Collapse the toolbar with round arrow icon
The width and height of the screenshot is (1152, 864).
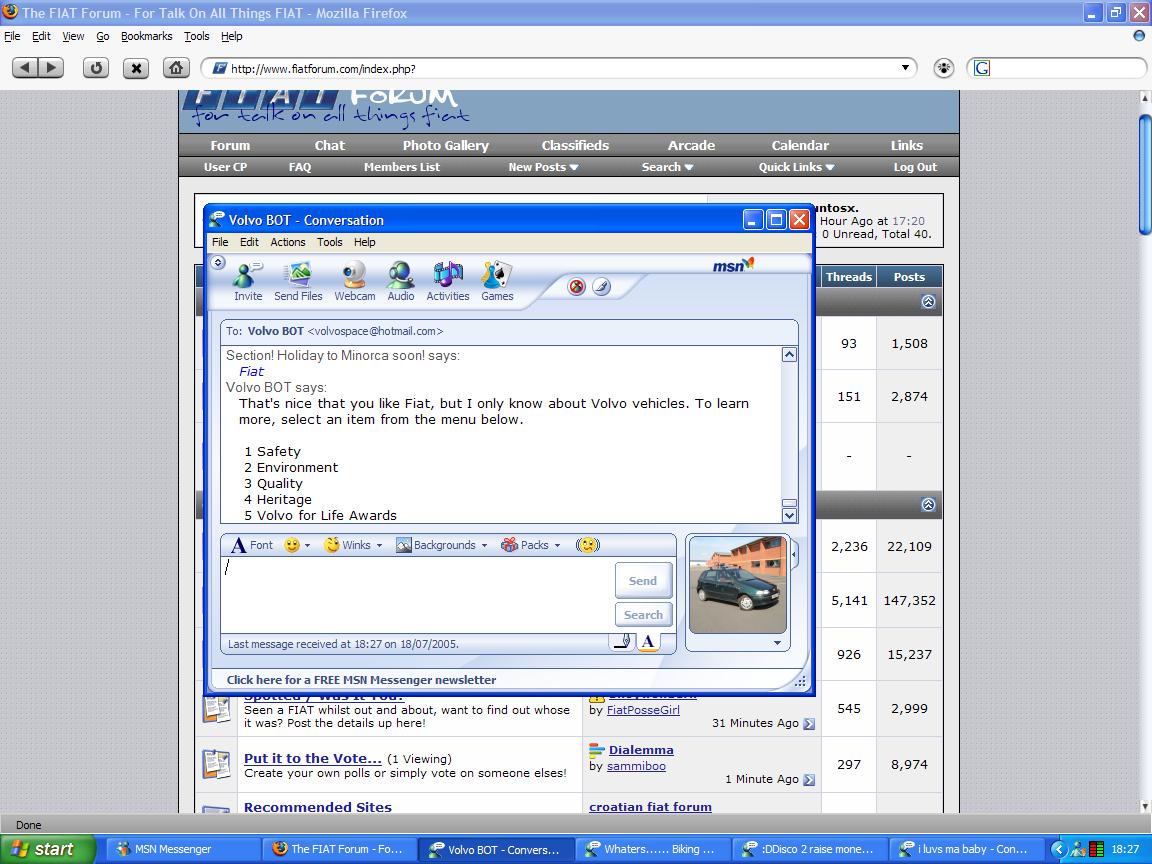[x=217, y=262]
